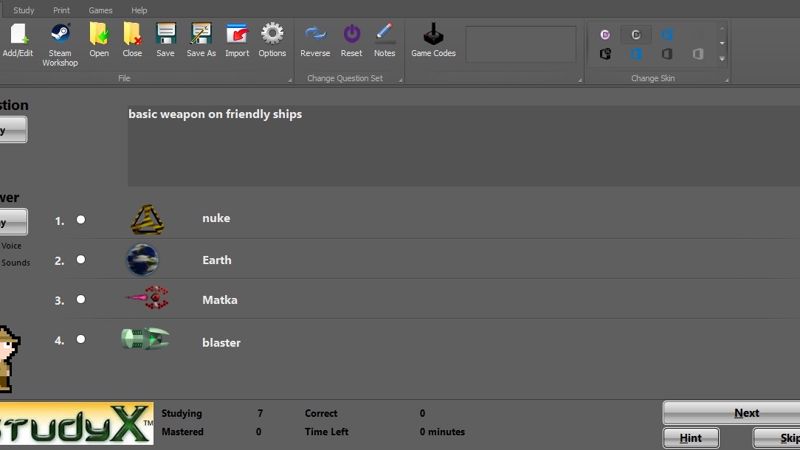Reset the question set
The height and width of the screenshot is (450, 800).
coord(352,40)
